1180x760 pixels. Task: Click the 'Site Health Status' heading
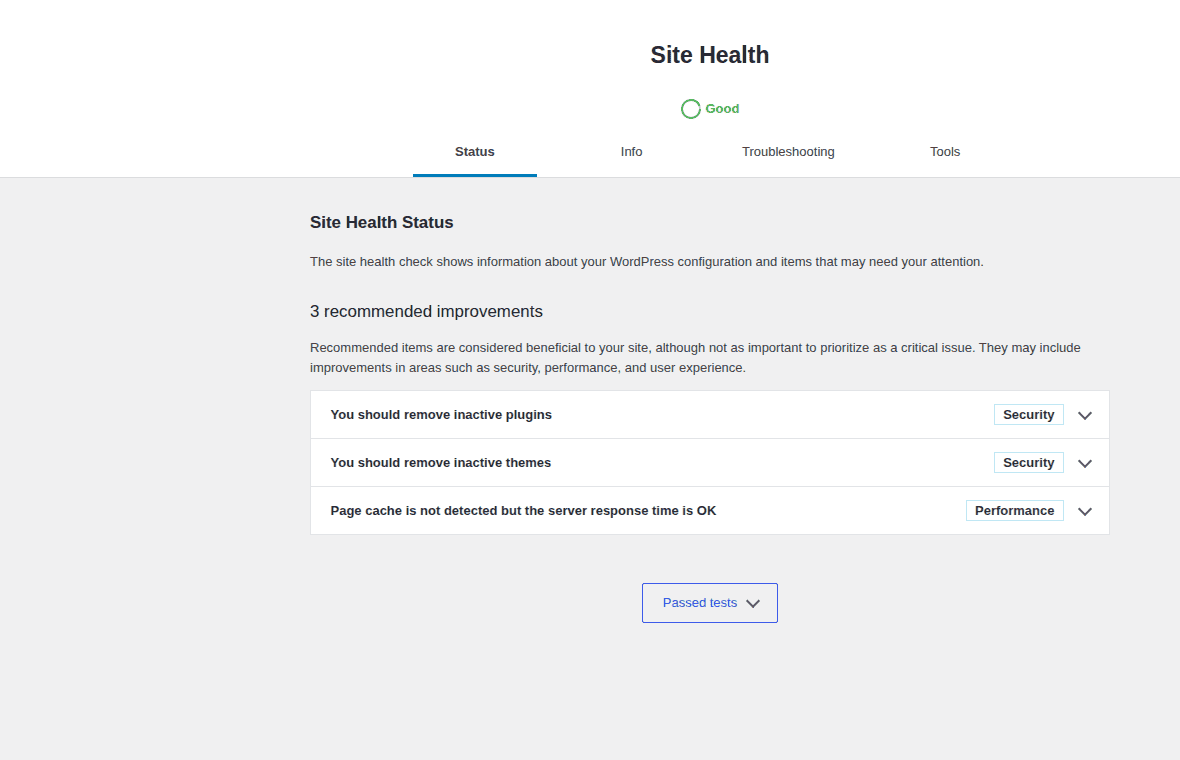coord(382,223)
